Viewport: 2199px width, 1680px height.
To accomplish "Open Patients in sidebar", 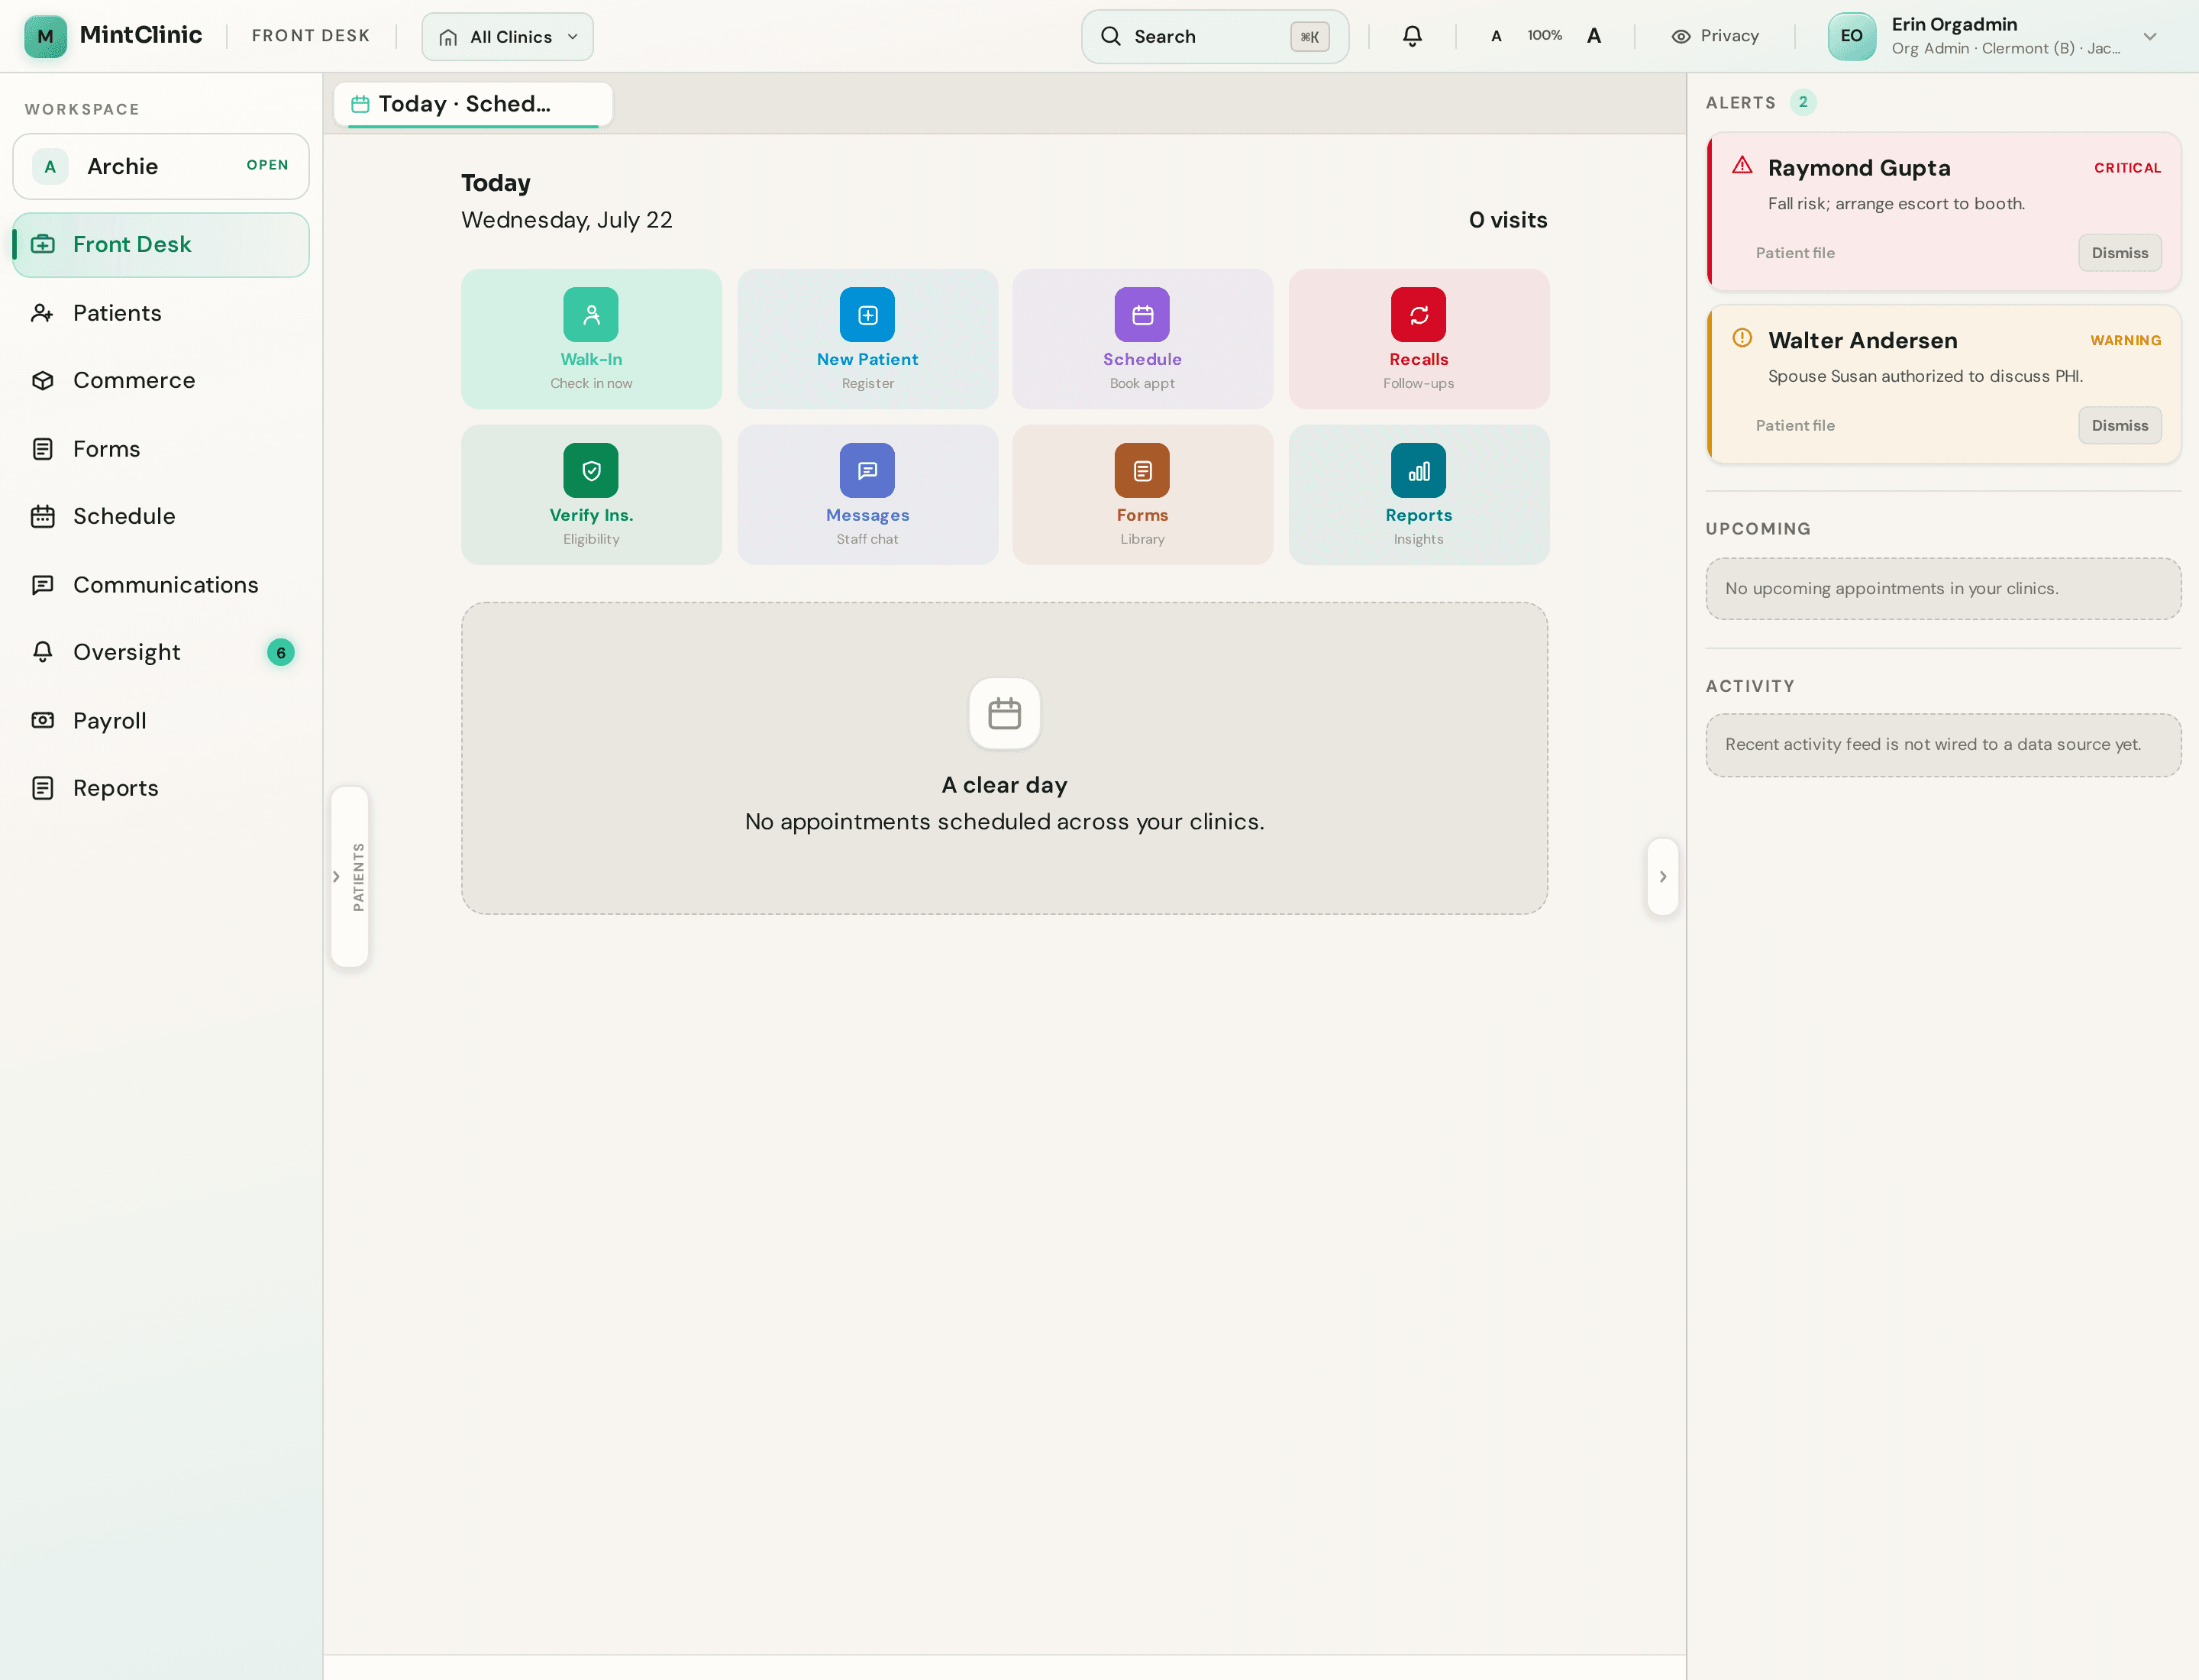I will (161, 313).
